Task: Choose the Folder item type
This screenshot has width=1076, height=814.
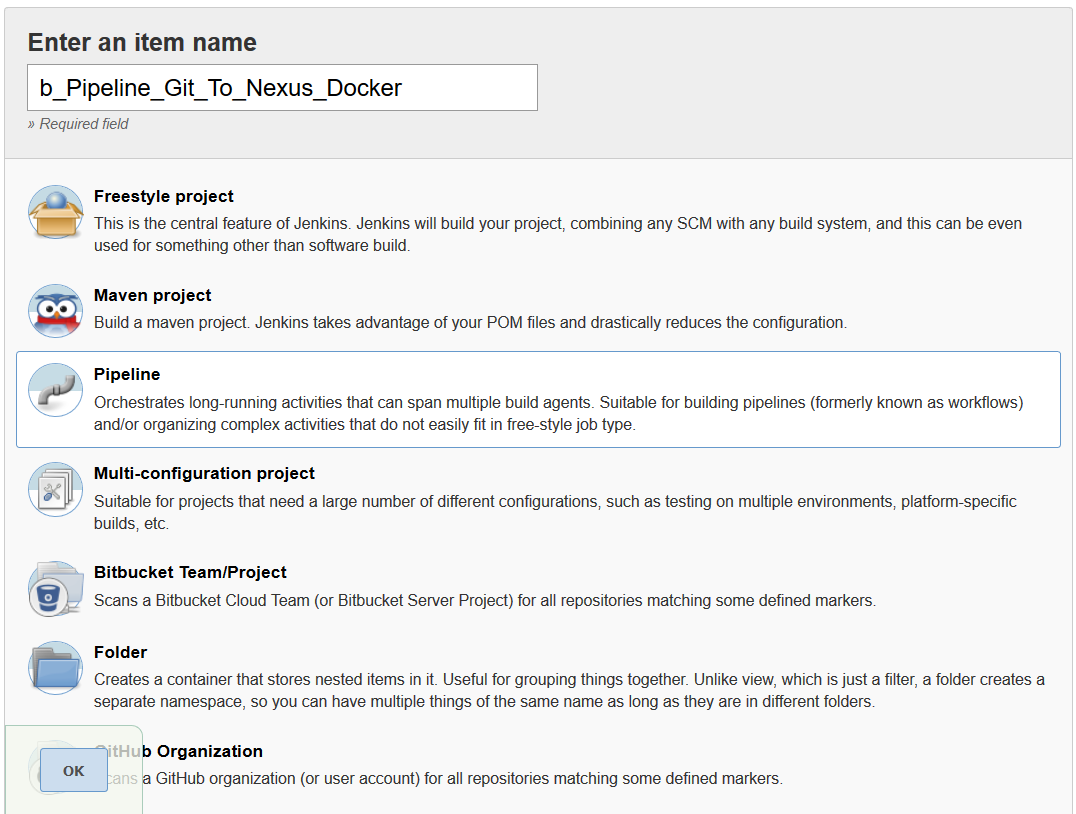Action: (120, 652)
